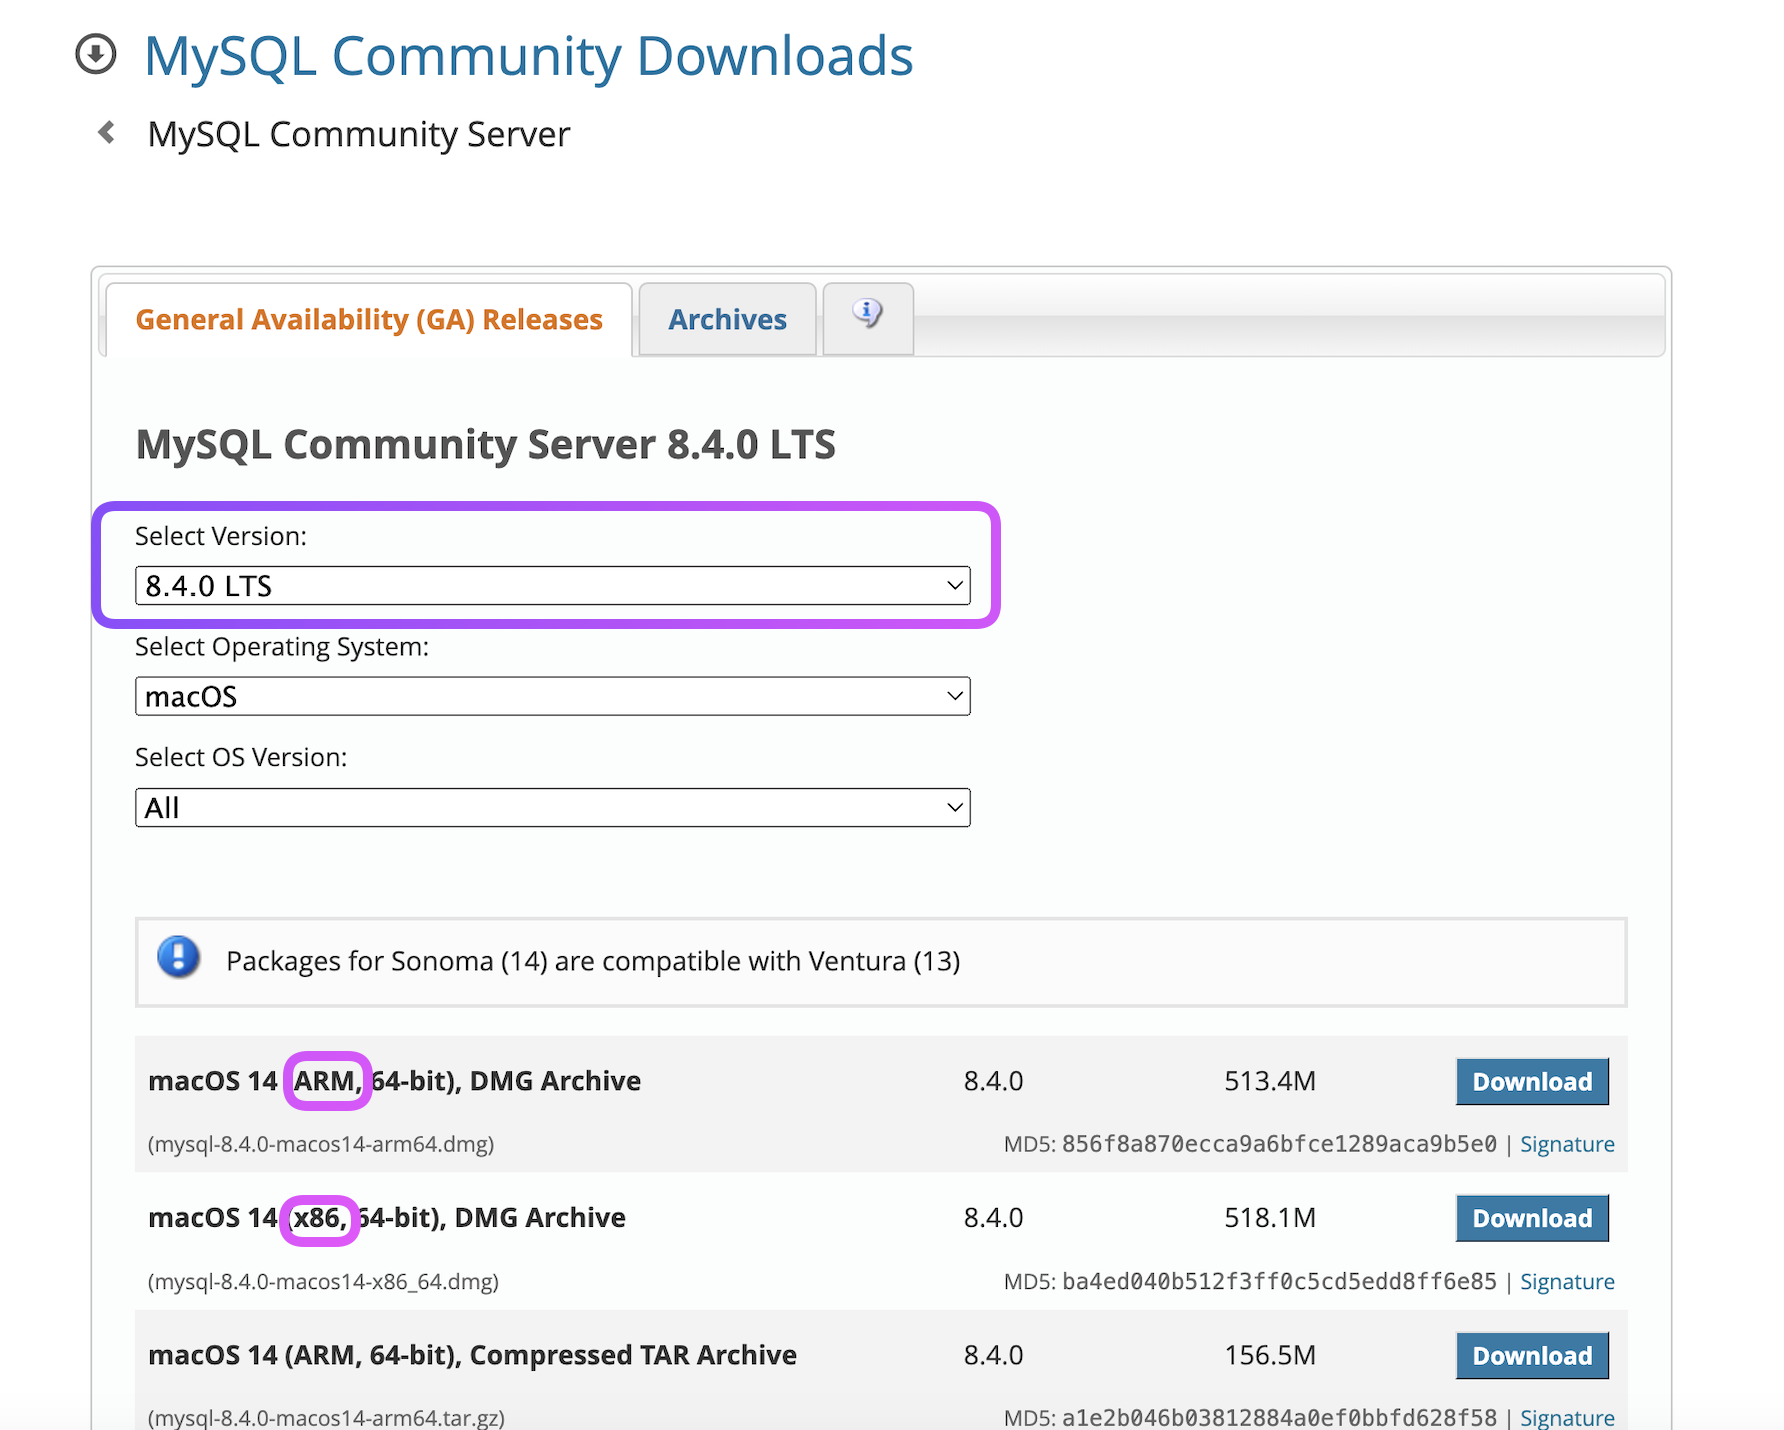Click MD5 hash 856f8a870ecca9a6bfce1289aca9b5e0

tap(1279, 1144)
